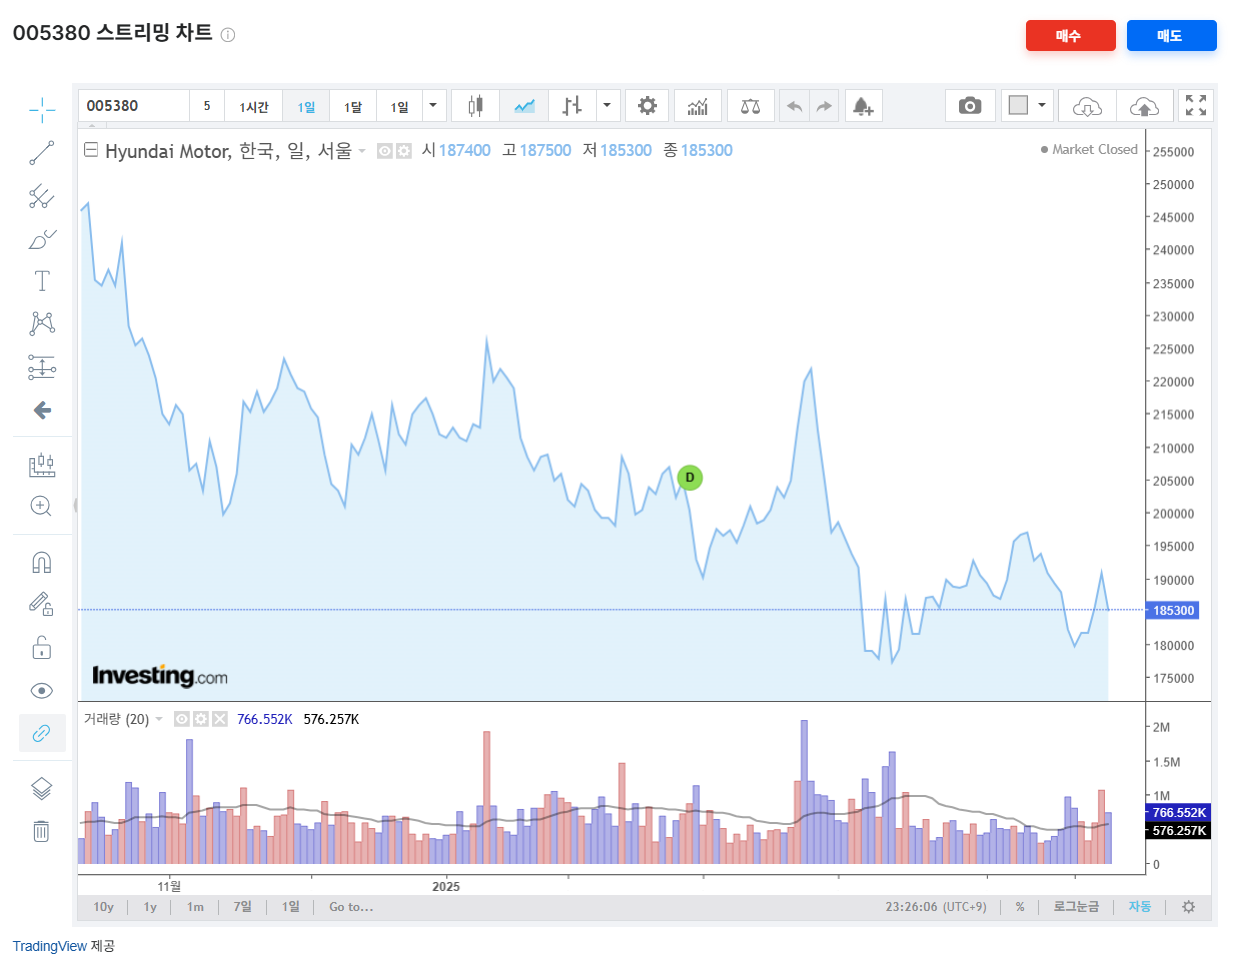This screenshot has width=1237, height=970.
Task: Click the redo arrow
Action: click(824, 106)
